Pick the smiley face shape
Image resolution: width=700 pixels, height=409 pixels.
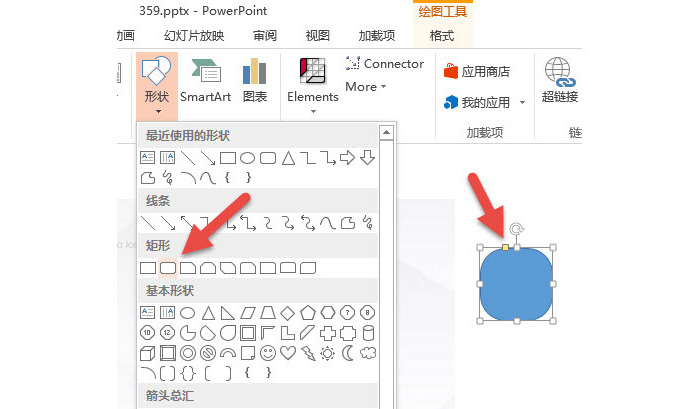pyautogui.click(x=268, y=353)
